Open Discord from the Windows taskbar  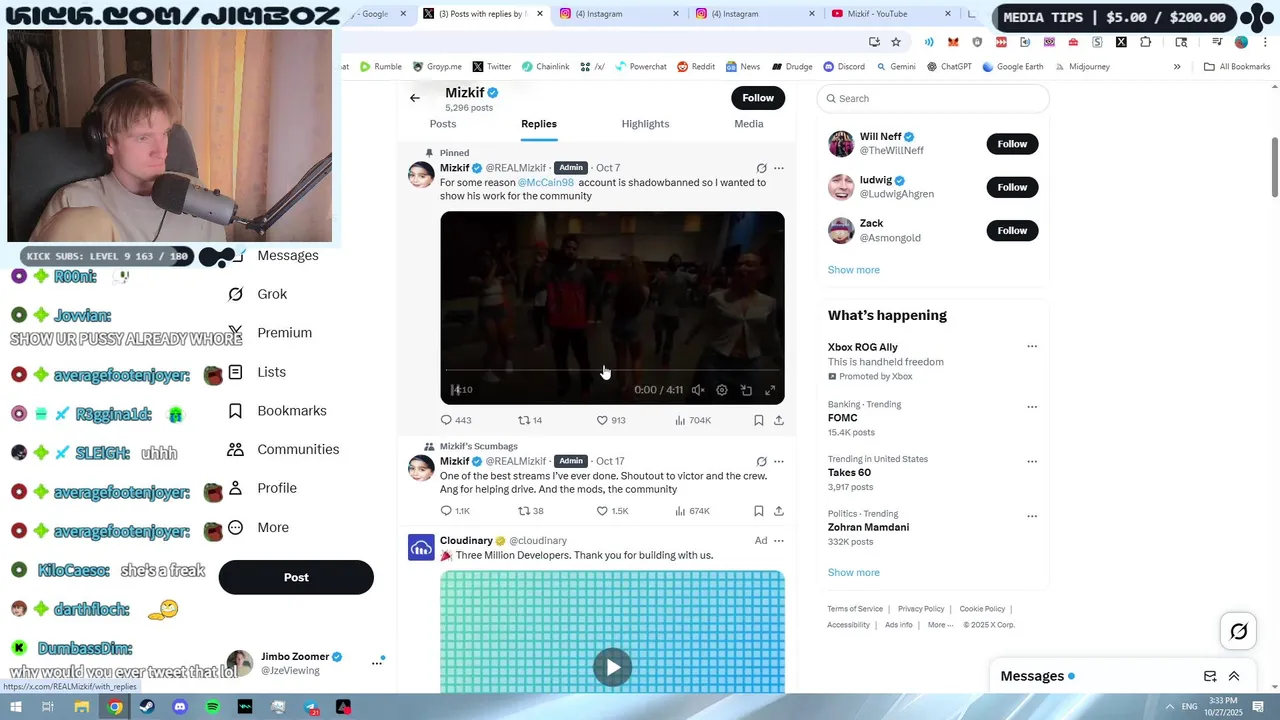[180, 707]
